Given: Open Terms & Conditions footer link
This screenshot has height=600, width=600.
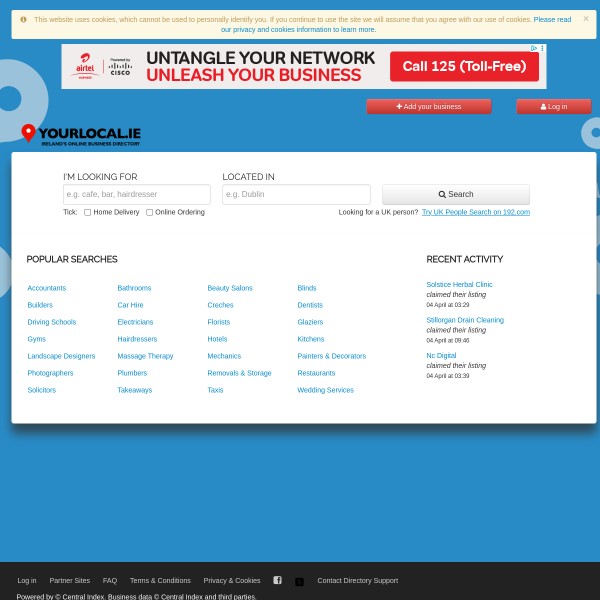Looking at the screenshot, I should 160,580.
